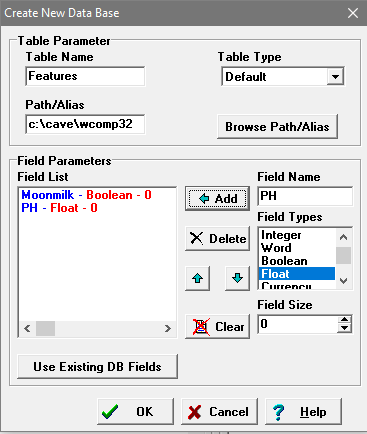
Task: Click Browse Path/Alias button
Action: point(277,127)
